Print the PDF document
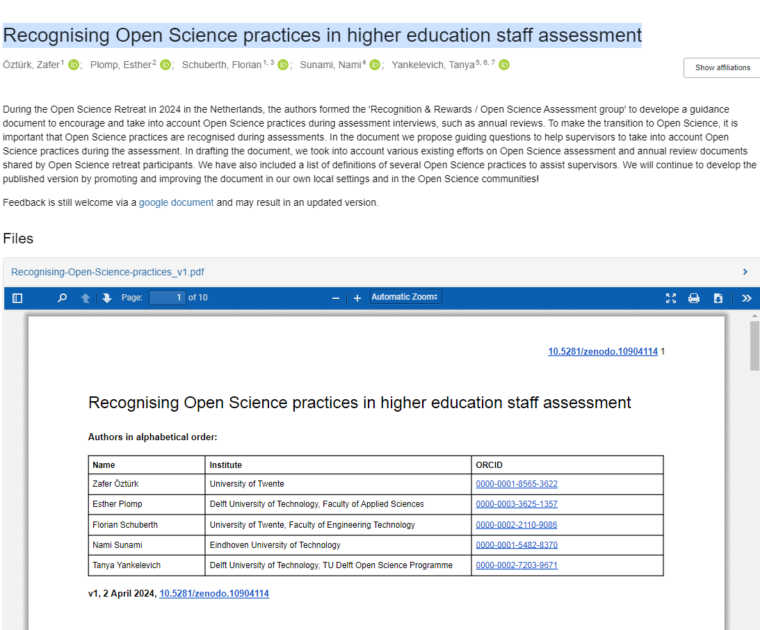This screenshot has width=760, height=630. click(694, 298)
